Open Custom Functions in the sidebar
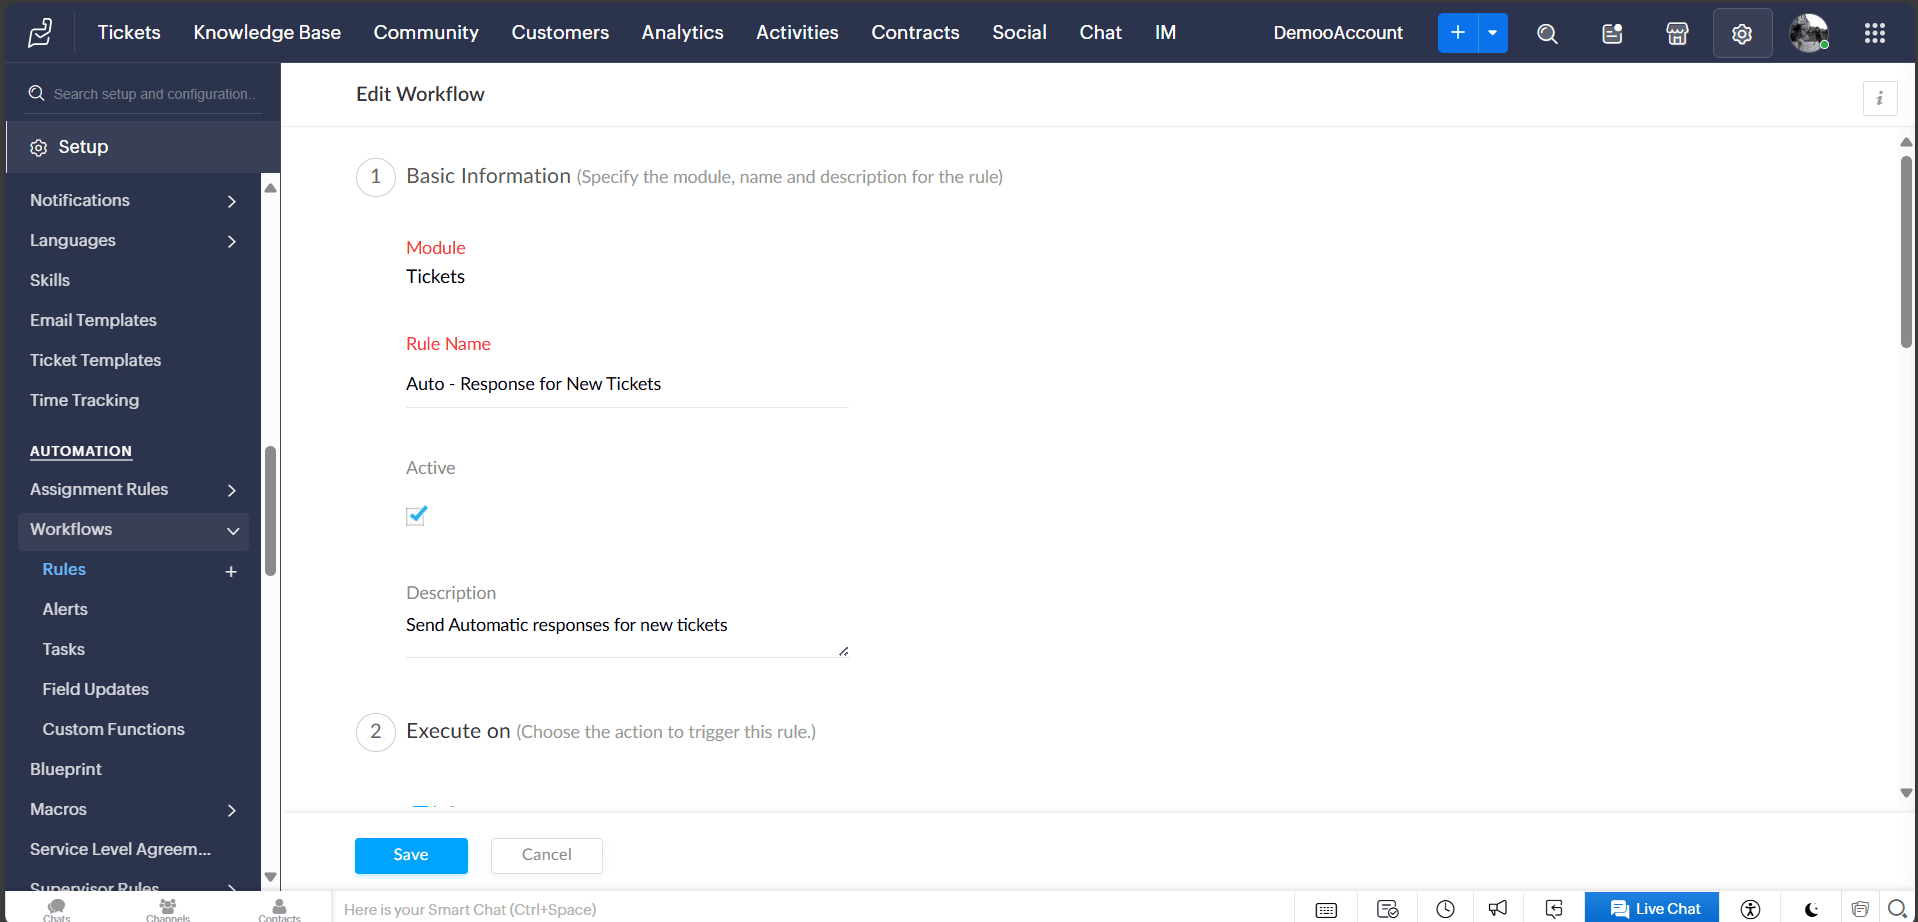The width and height of the screenshot is (1918, 922). tap(113, 729)
